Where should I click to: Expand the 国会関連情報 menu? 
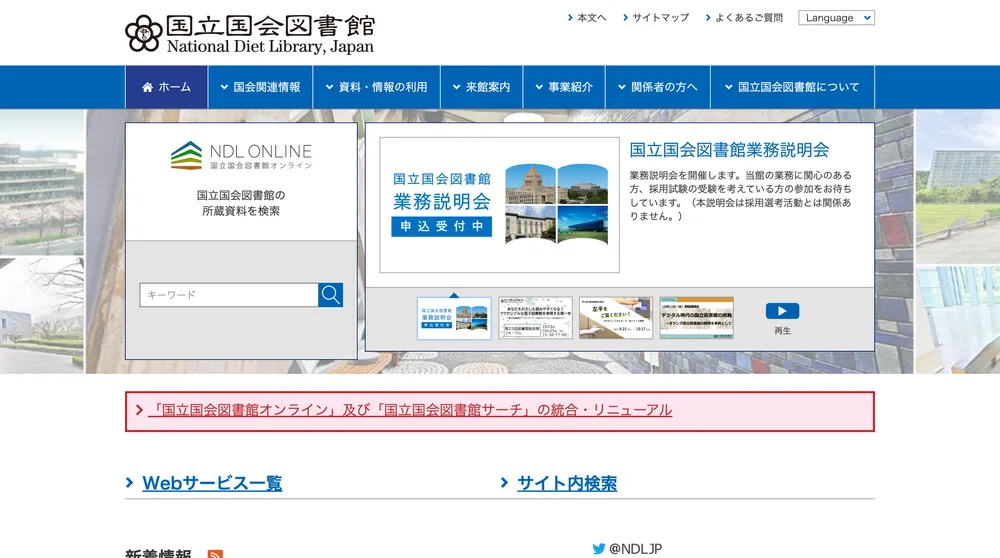point(260,87)
